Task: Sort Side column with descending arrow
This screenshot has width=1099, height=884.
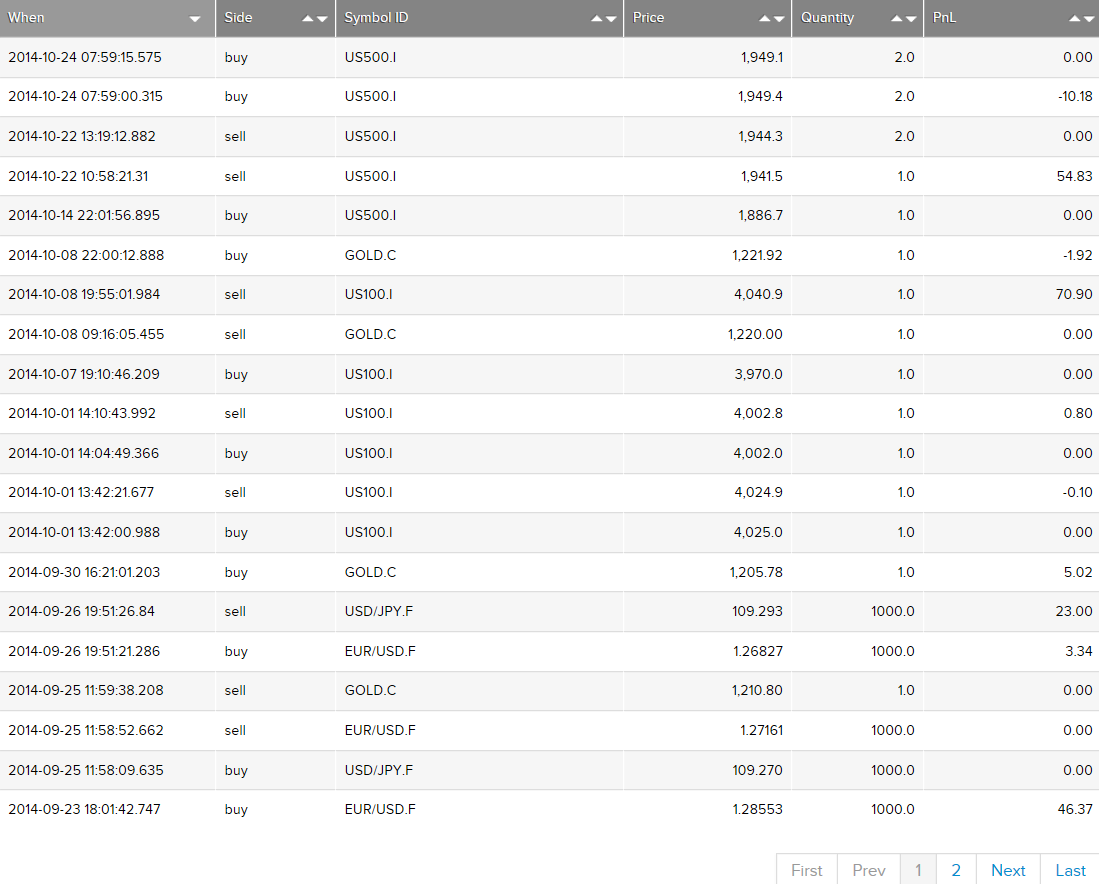Action: tap(322, 19)
